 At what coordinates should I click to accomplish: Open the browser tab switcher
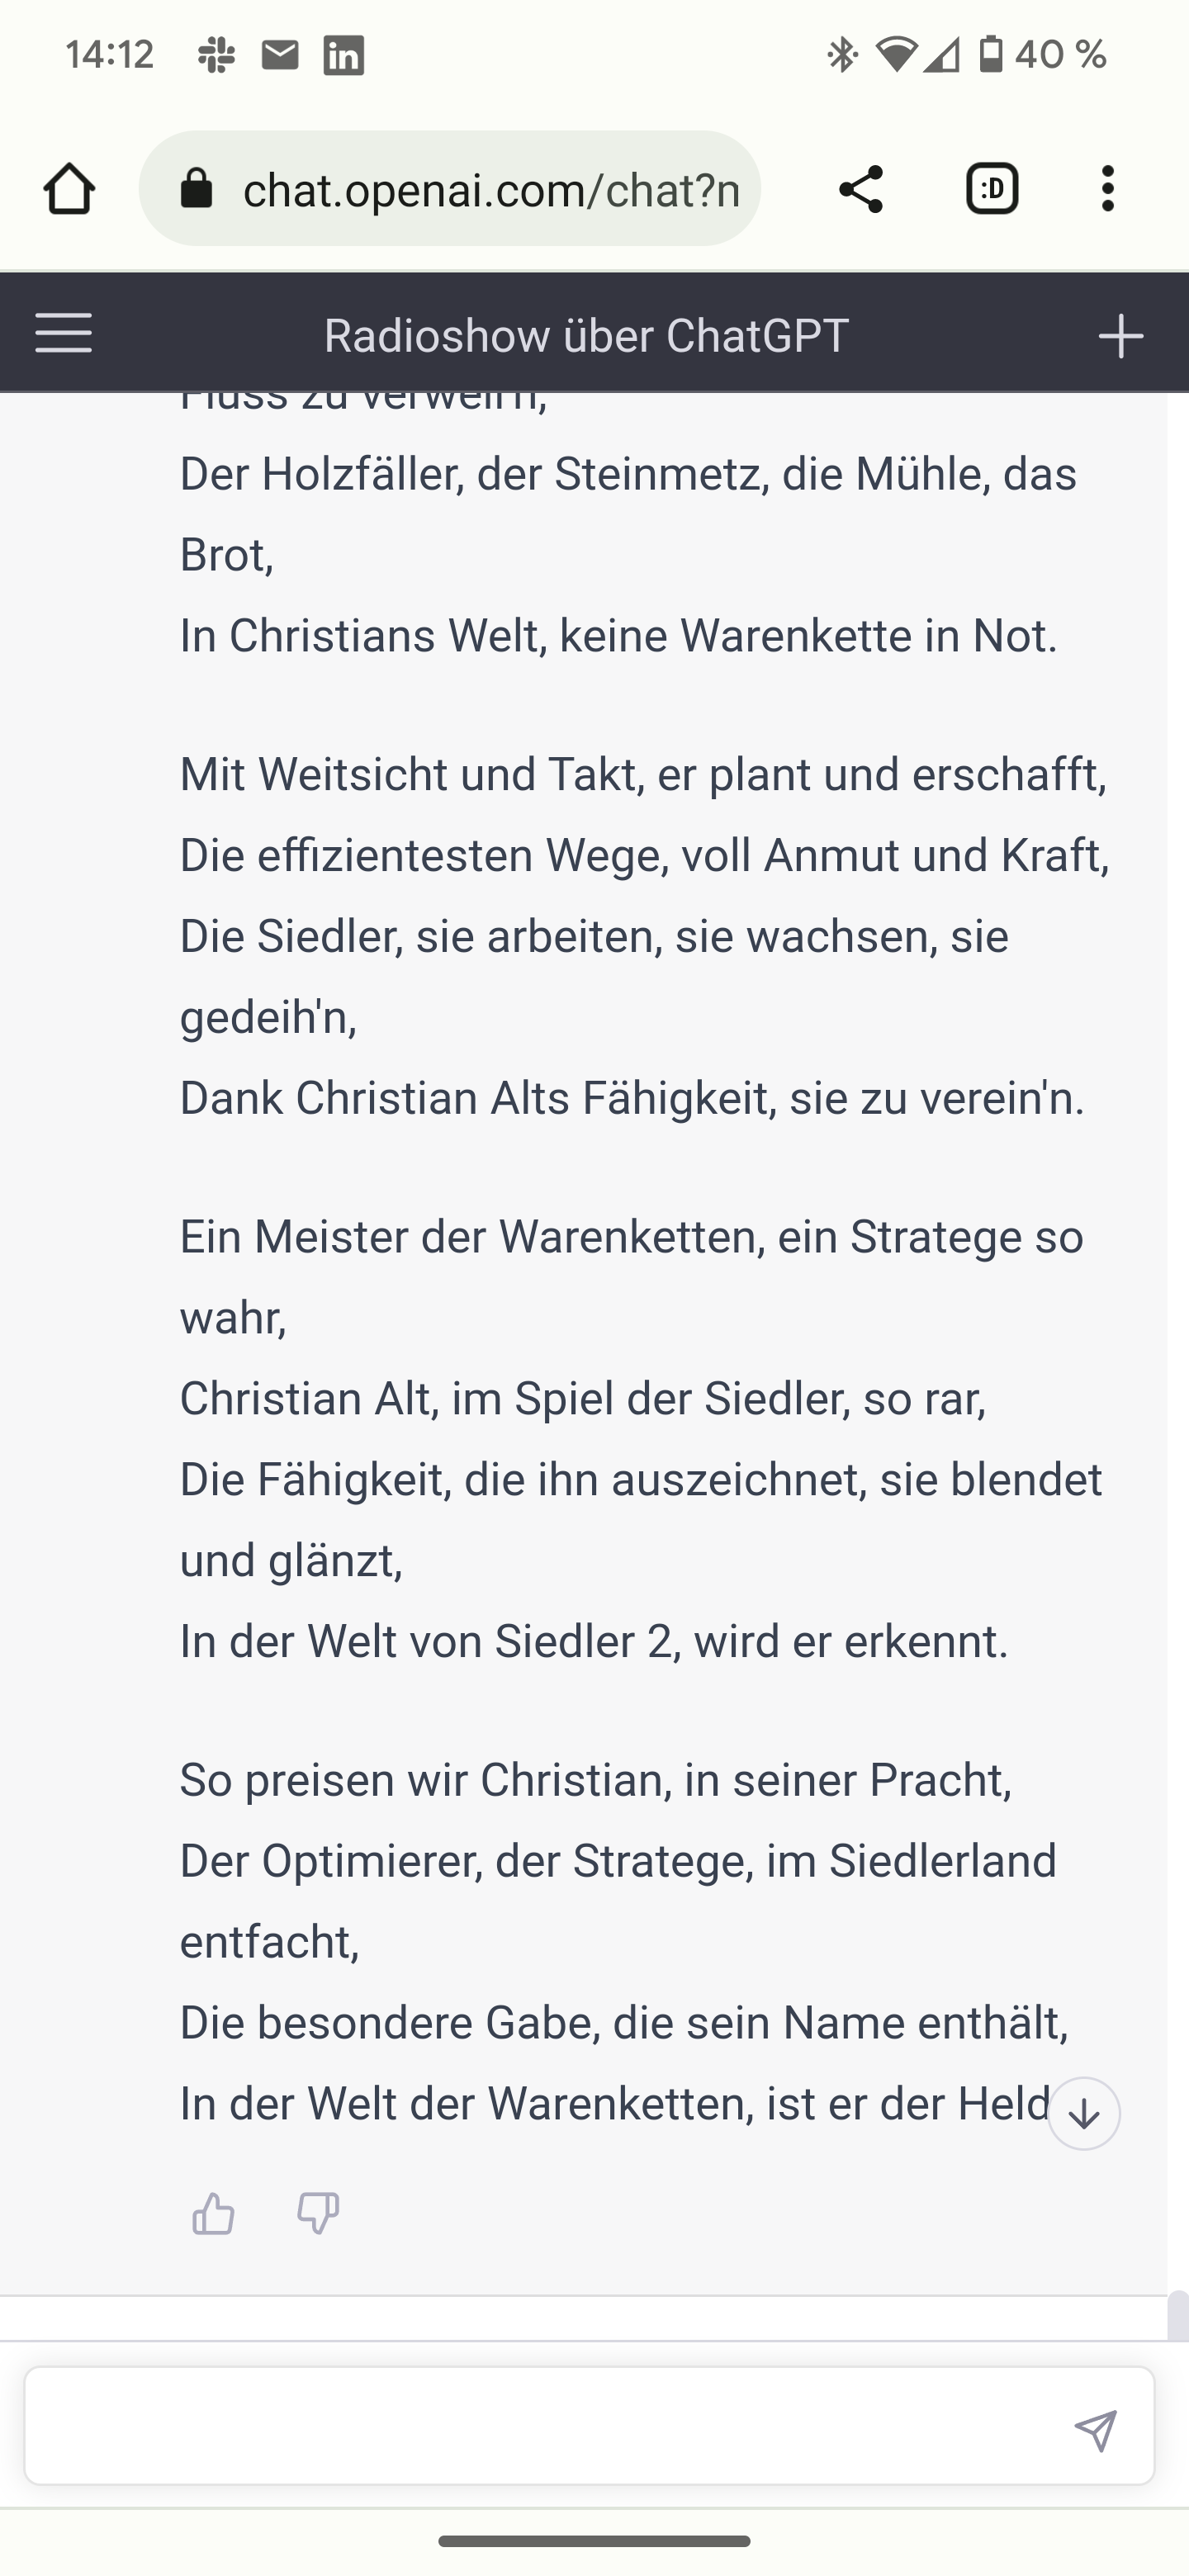(x=992, y=189)
